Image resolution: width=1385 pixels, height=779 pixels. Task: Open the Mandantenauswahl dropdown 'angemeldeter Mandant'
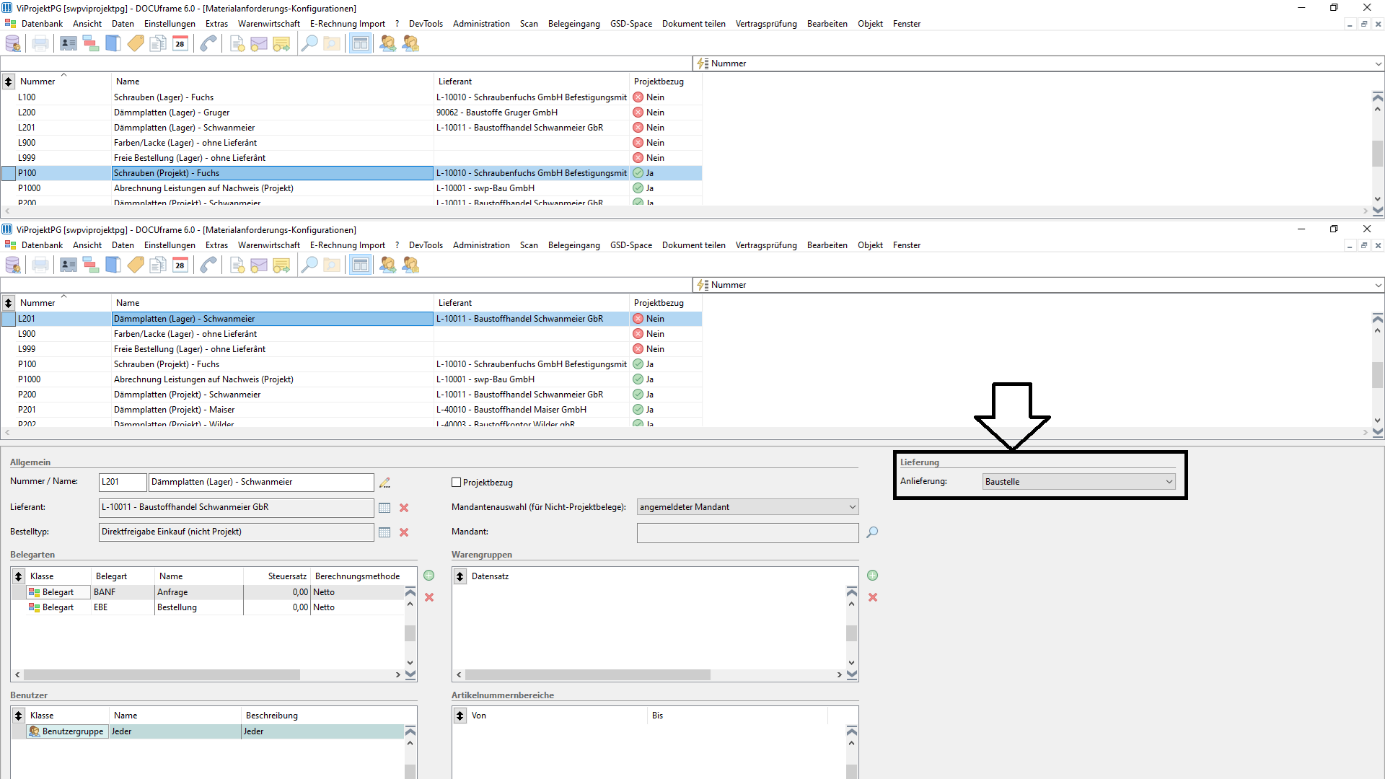coord(747,507)
